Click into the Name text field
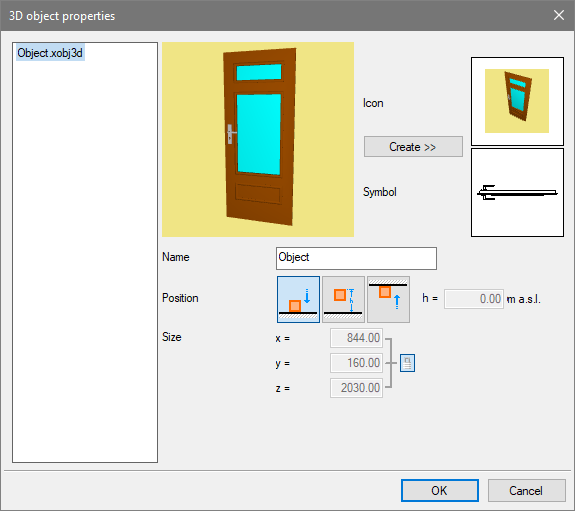575x511 pixels. pos(356,258)
